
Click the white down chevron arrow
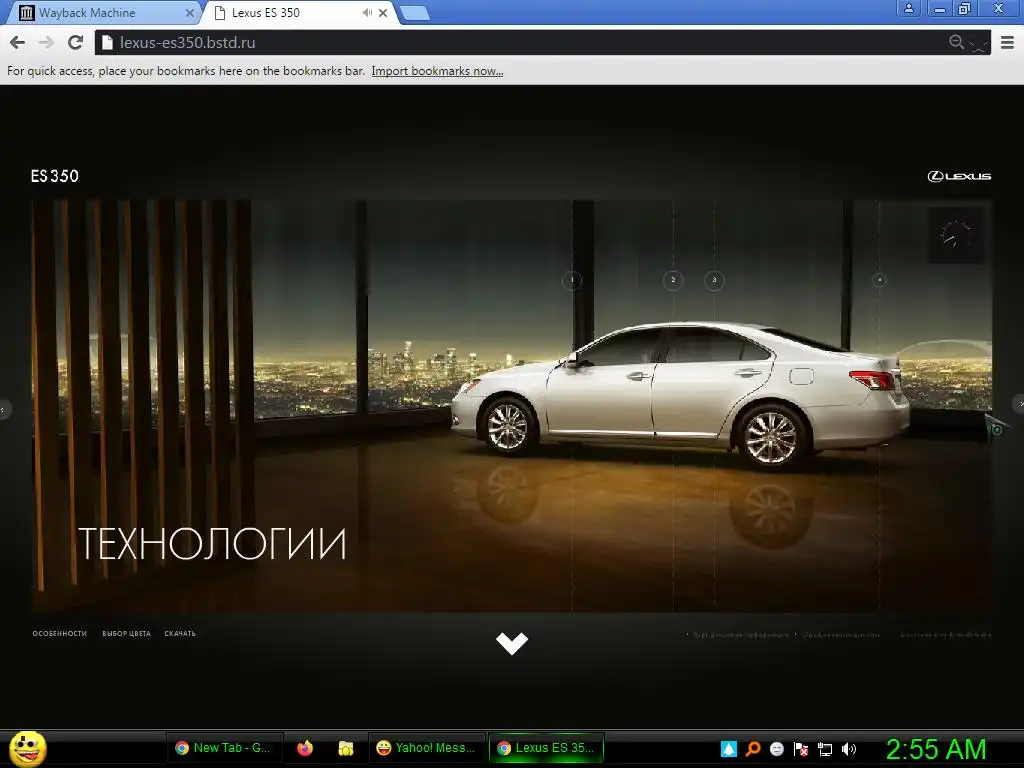512,643
